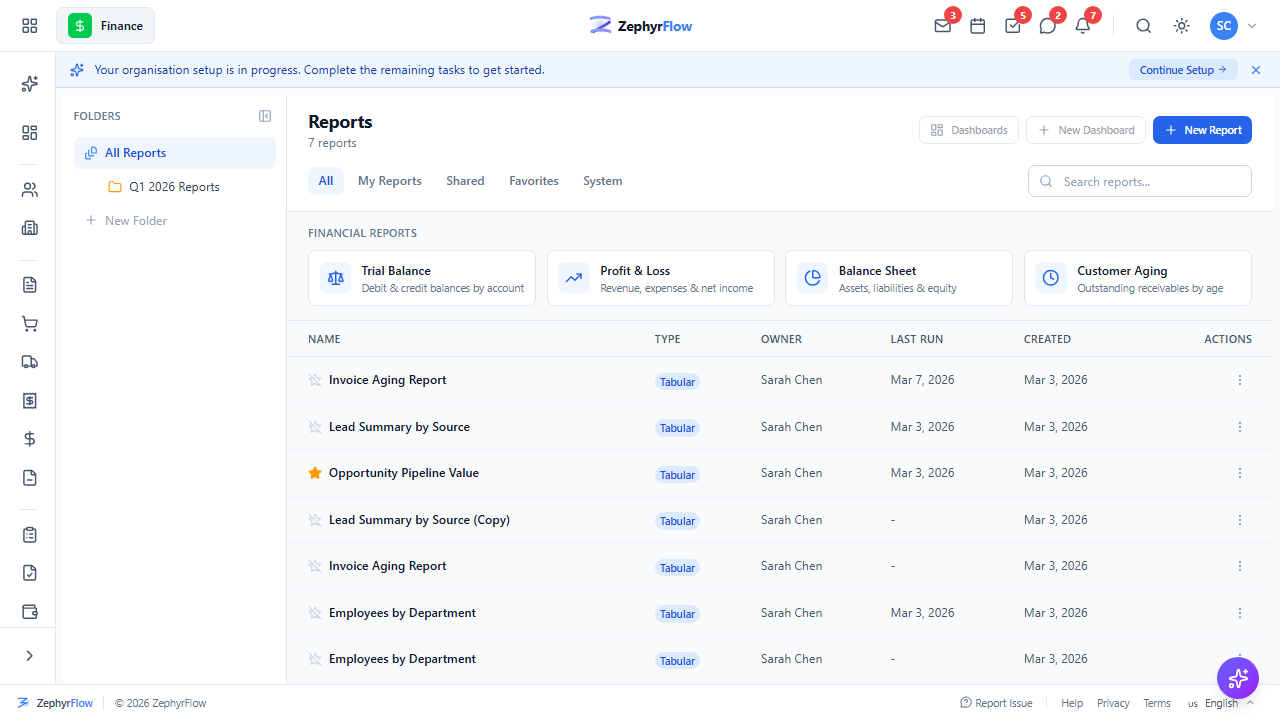
Task: Click Continue Setup in the banner
Action: pyautogui.click(x=1183, y=70)
